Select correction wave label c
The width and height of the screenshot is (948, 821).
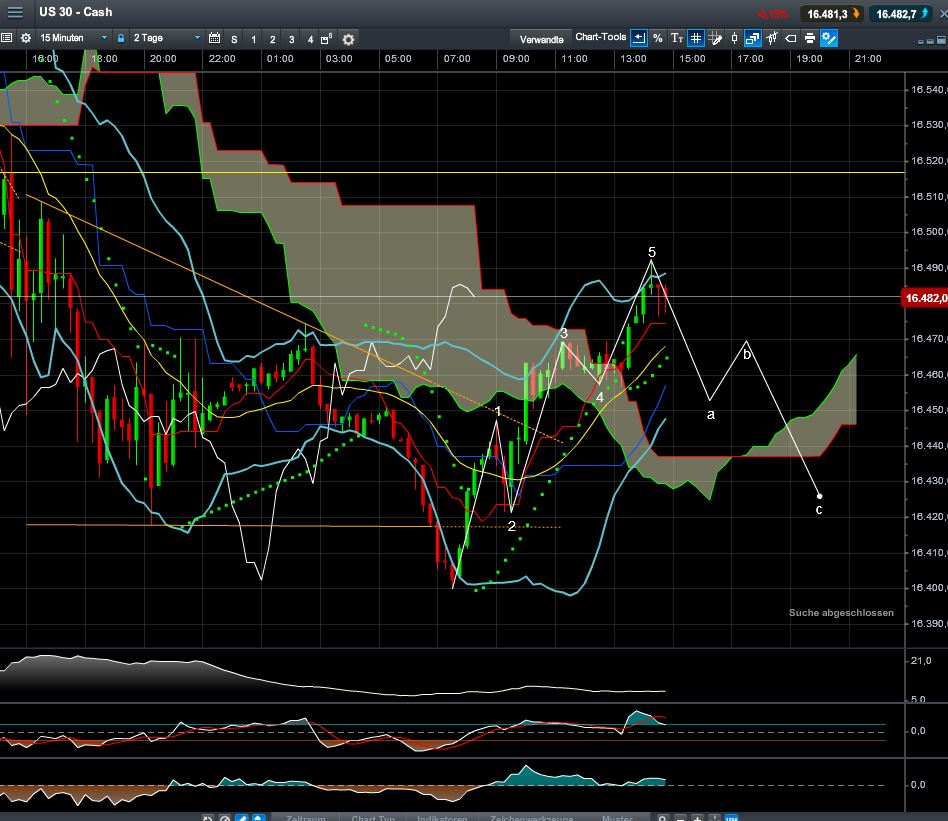click(819, 510)
